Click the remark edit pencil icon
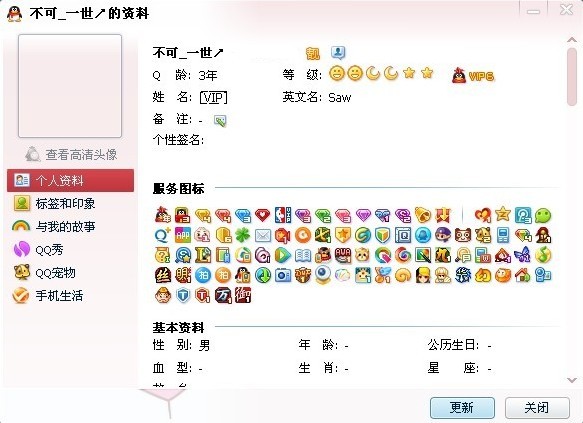 pos(220,120)
